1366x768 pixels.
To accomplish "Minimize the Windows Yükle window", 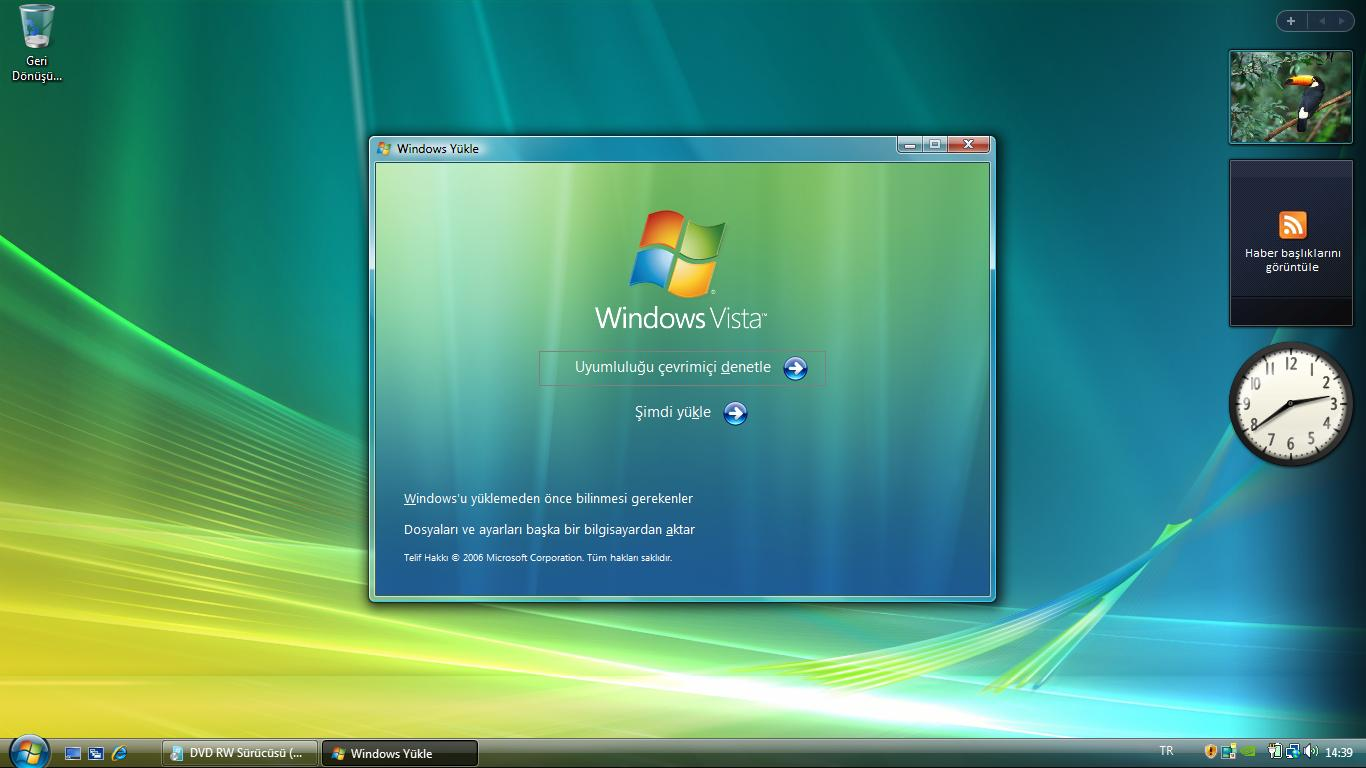I will tap(909, 145).
